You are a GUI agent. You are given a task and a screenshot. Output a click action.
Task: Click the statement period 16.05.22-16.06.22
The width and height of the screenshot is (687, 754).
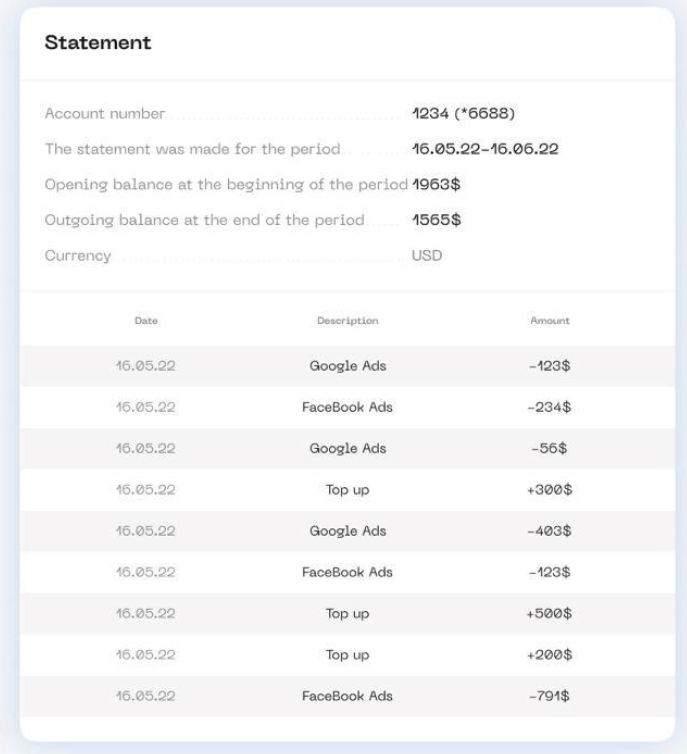[484, 149]
